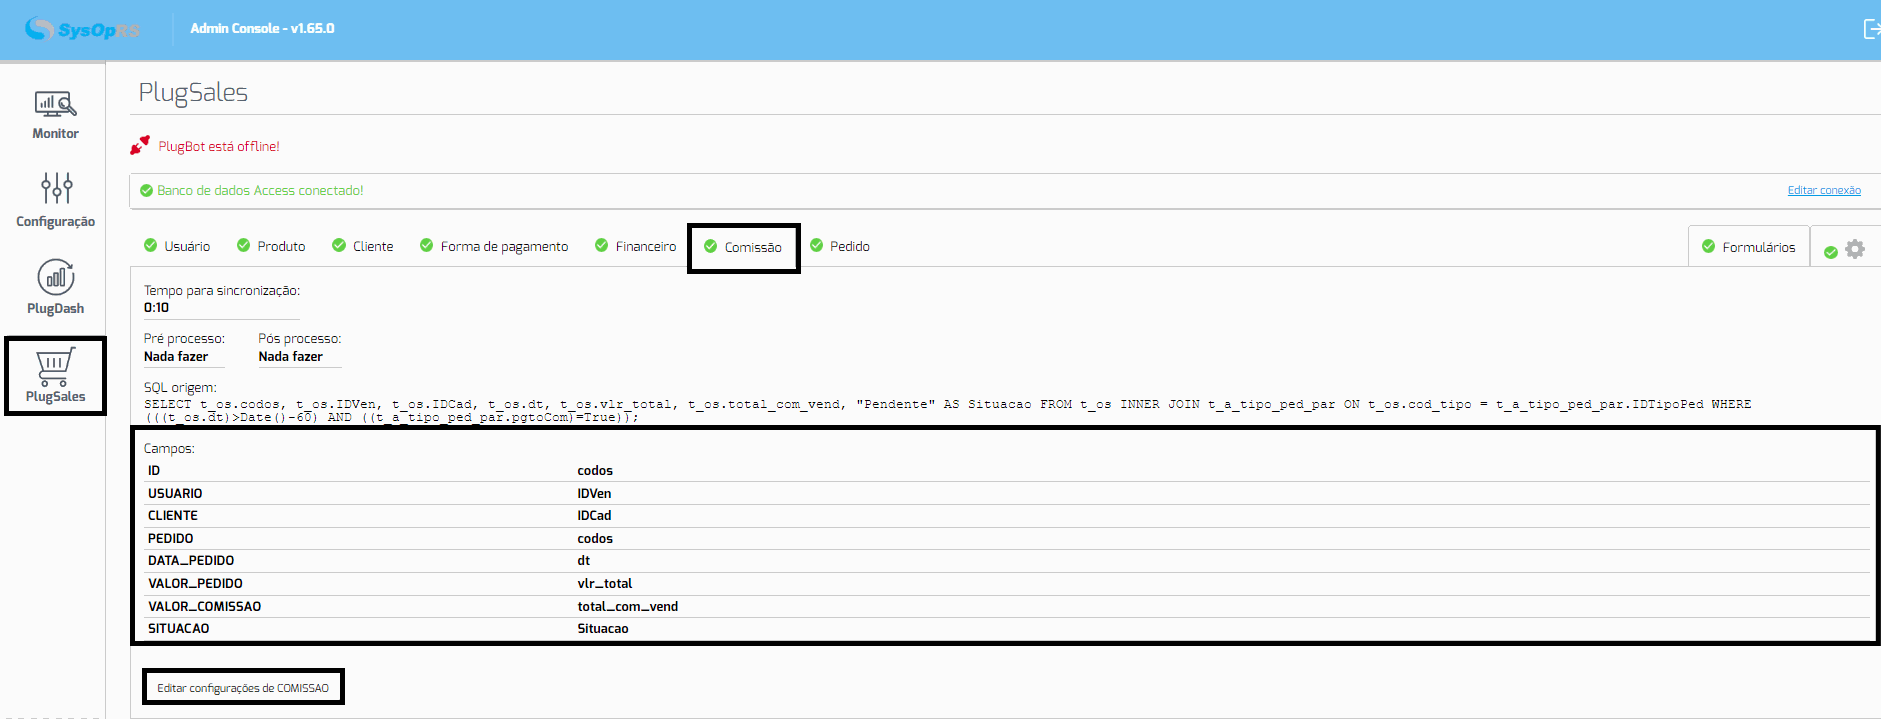Click Banco de dados Access conectado! message
Viewport: 1881px width, 719px height.
pyautogui.click(x=260, y=190)
